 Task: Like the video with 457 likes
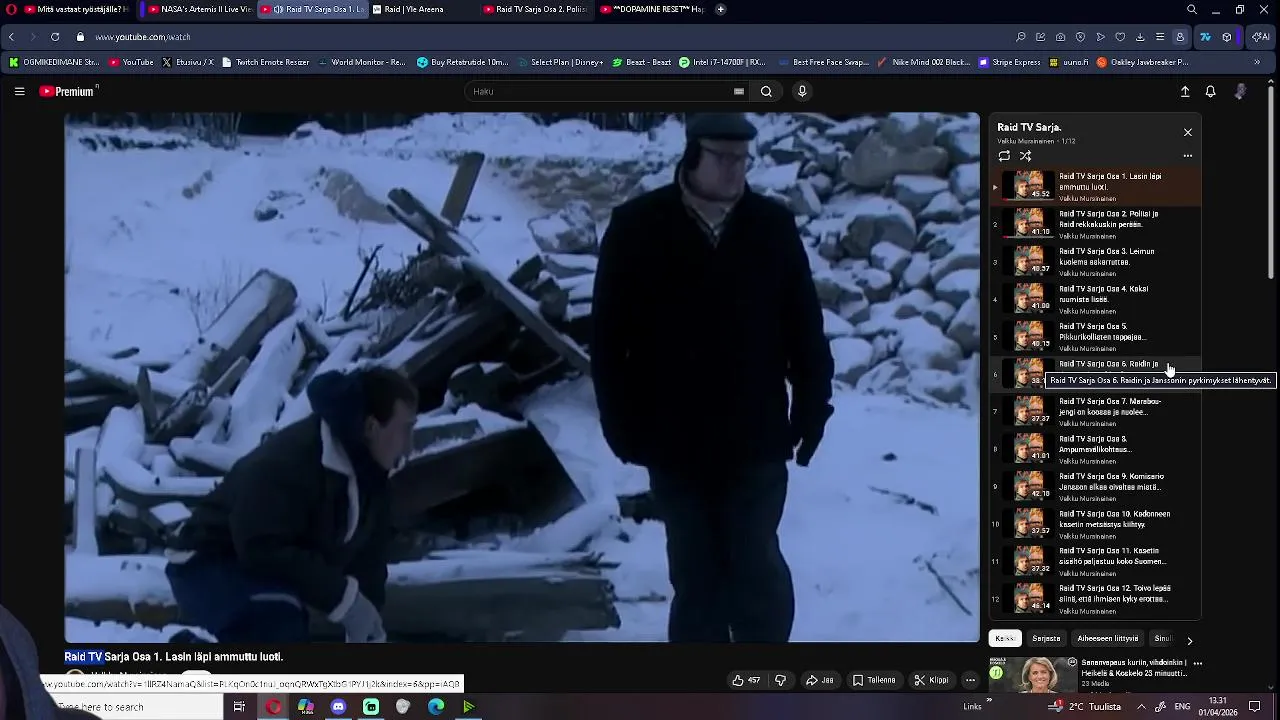(746, 680)
